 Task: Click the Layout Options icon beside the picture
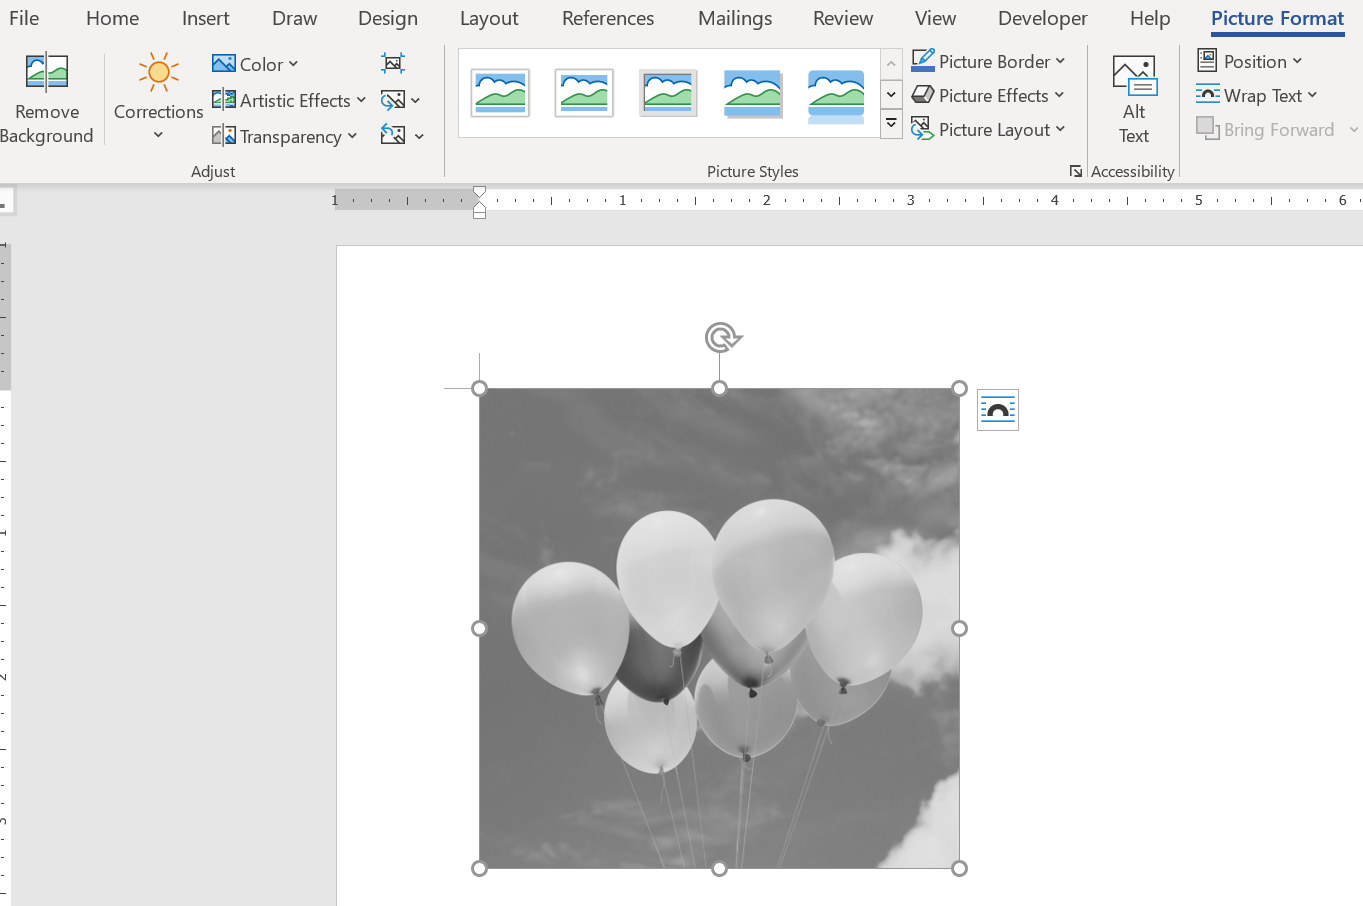pos(998,410)
